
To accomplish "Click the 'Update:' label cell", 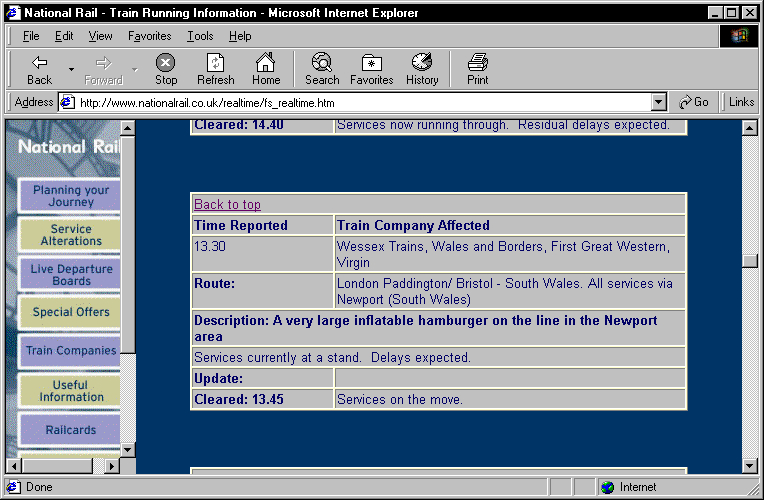I will pos(262,378).
